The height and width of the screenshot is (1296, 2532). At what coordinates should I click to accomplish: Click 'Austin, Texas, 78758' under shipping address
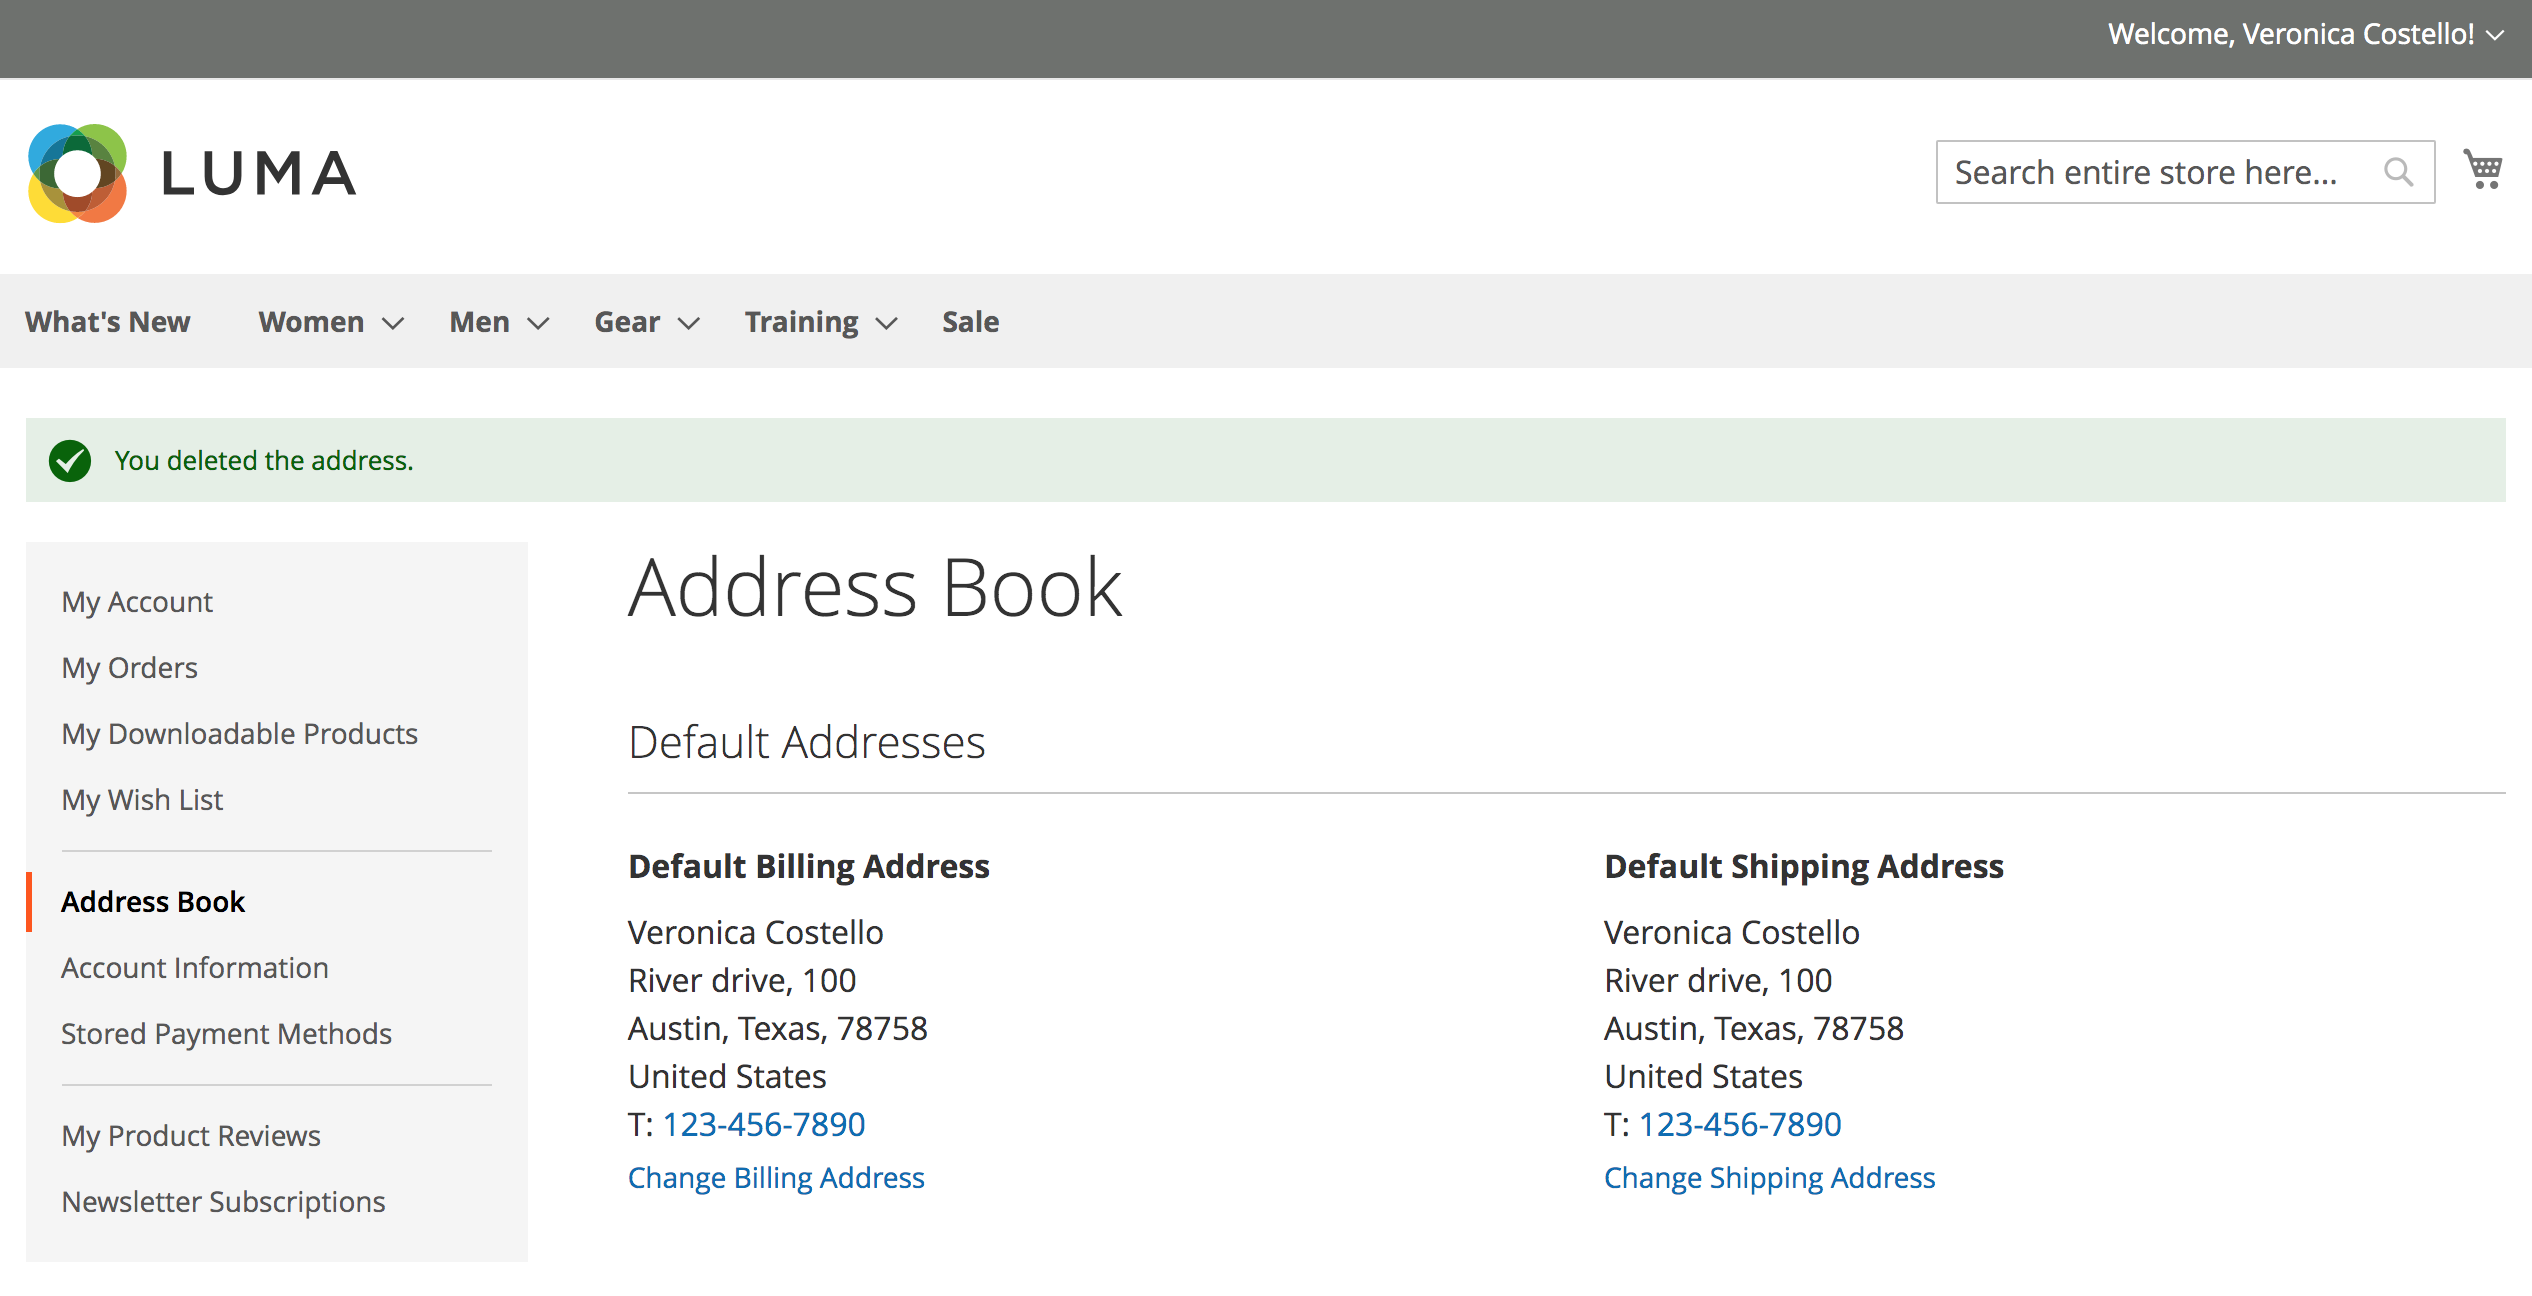point(1754,1029)
